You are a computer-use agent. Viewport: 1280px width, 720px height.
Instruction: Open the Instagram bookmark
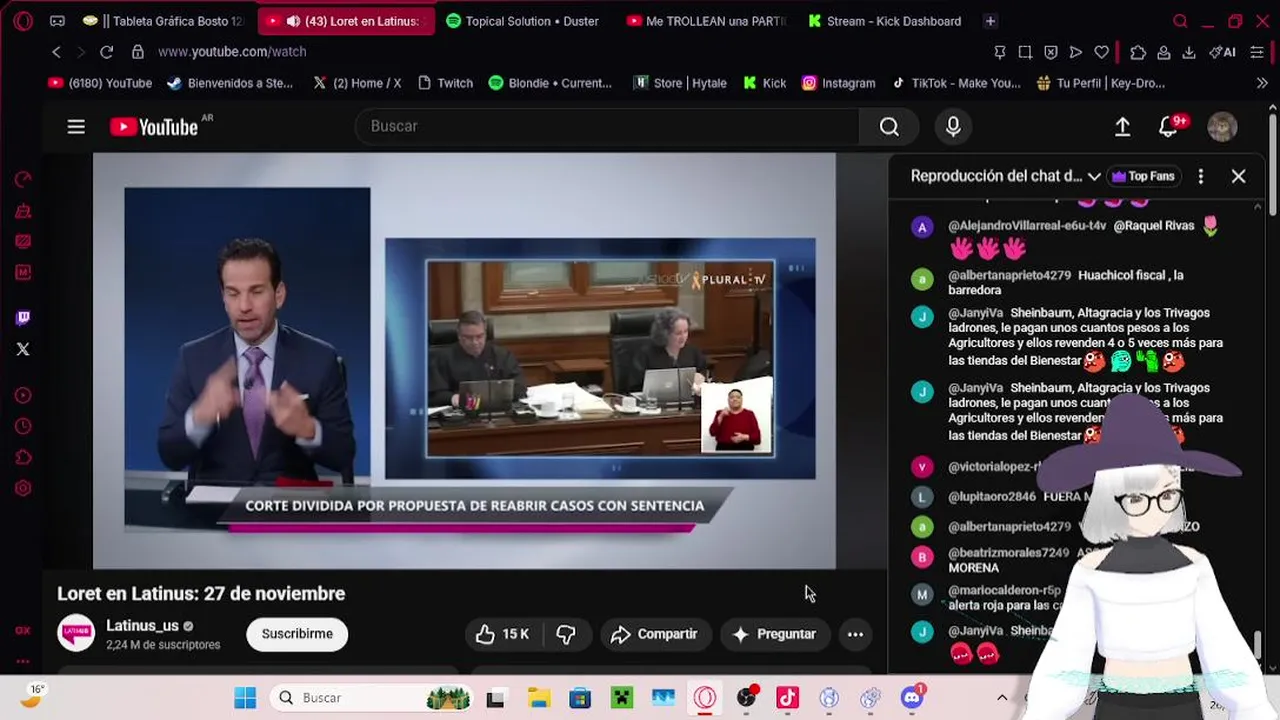tap(838, 83)
